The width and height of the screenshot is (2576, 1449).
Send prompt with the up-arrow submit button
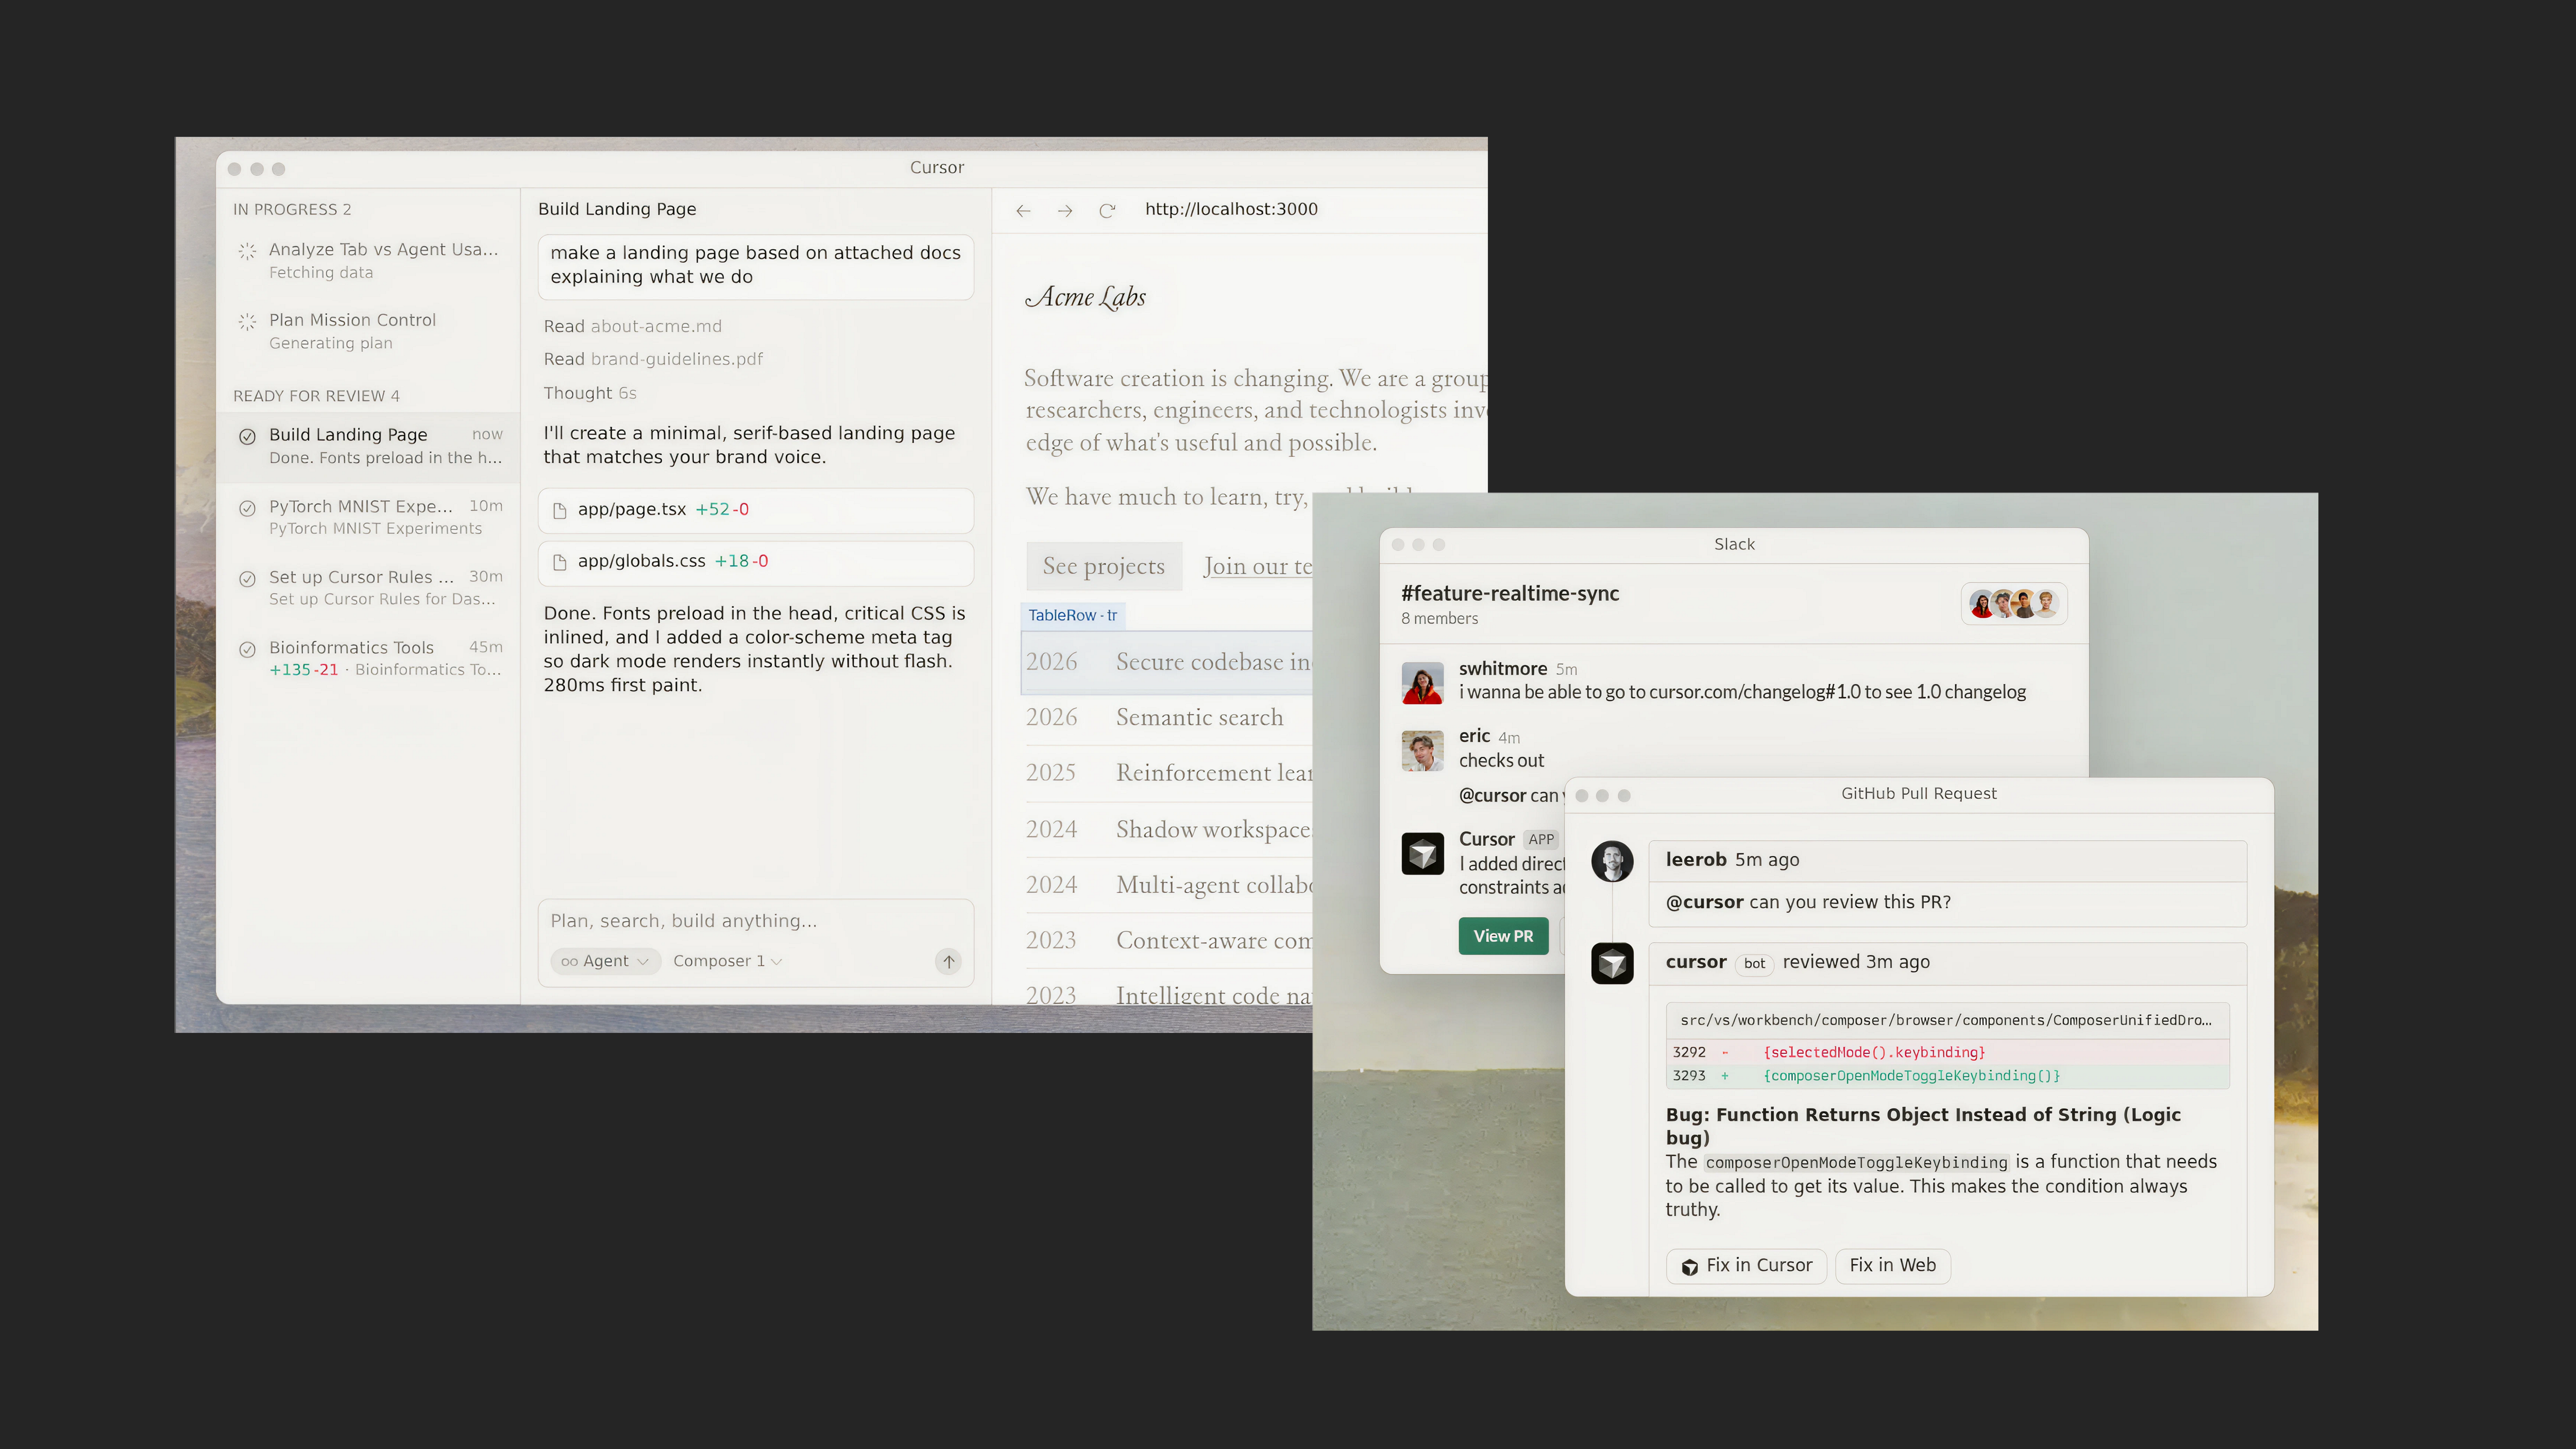tap(948, 961)
